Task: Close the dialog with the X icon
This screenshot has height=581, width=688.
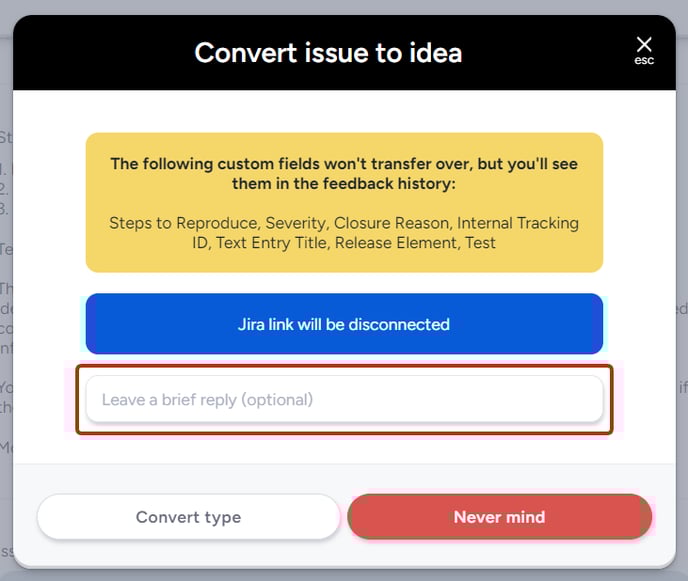Action: [x=644, y=44]
